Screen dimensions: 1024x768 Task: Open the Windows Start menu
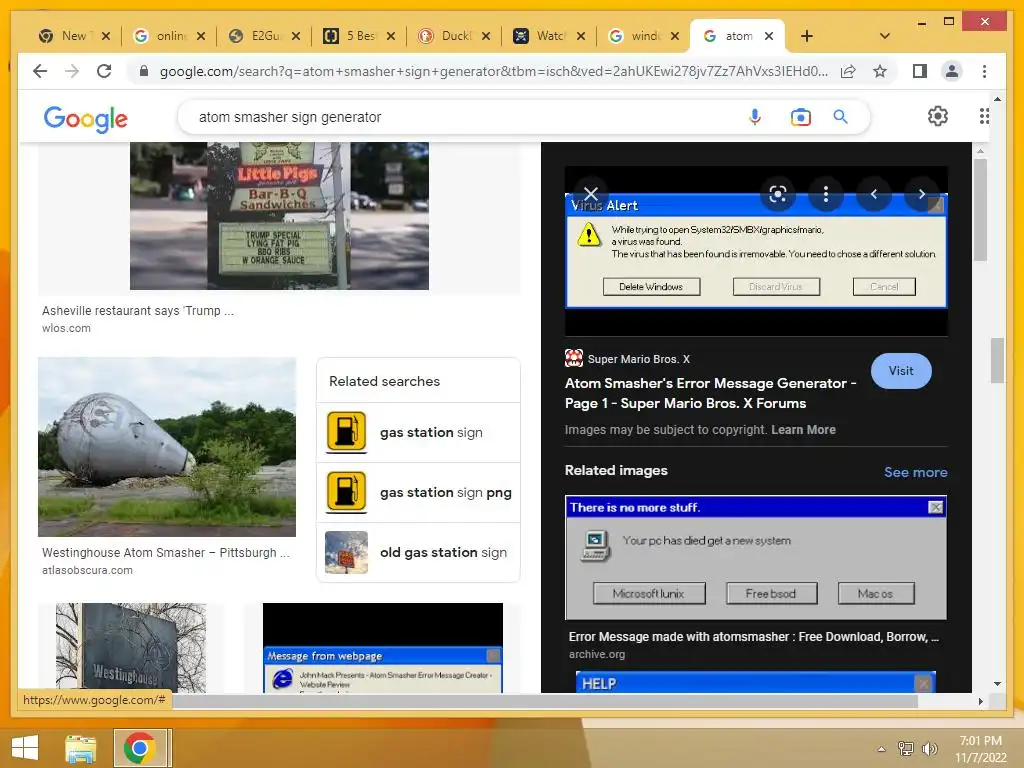25,748
